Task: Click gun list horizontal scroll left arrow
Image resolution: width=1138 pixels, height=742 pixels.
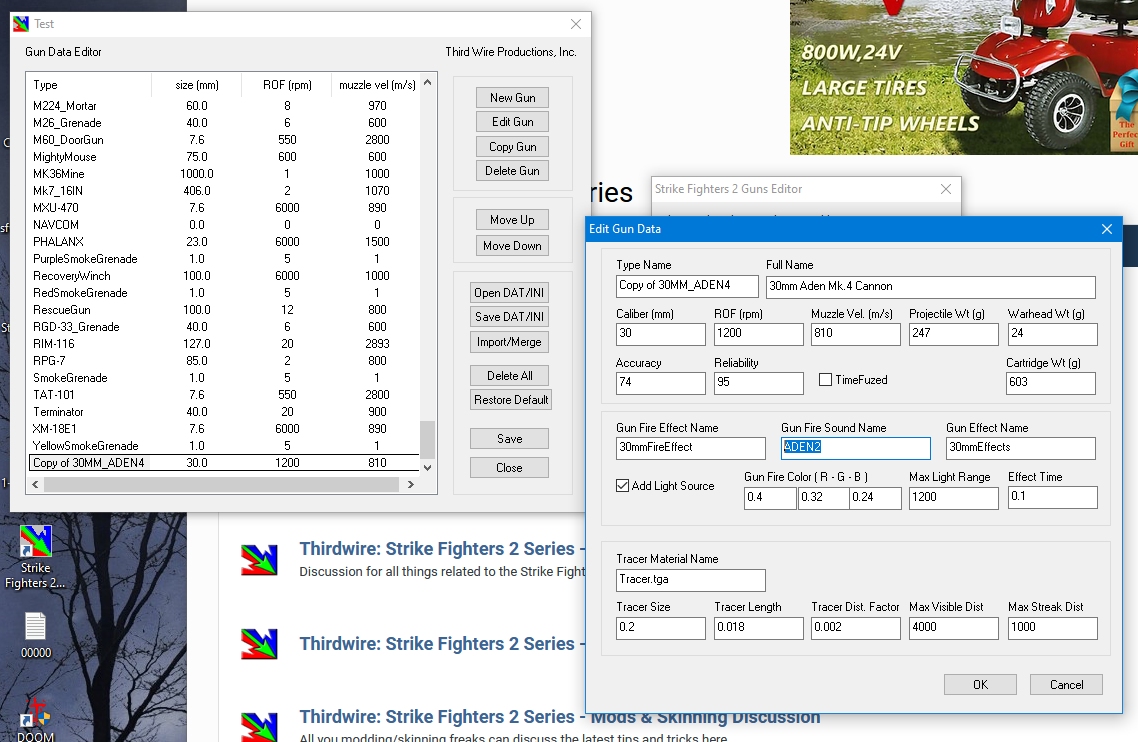Action: 36,484
